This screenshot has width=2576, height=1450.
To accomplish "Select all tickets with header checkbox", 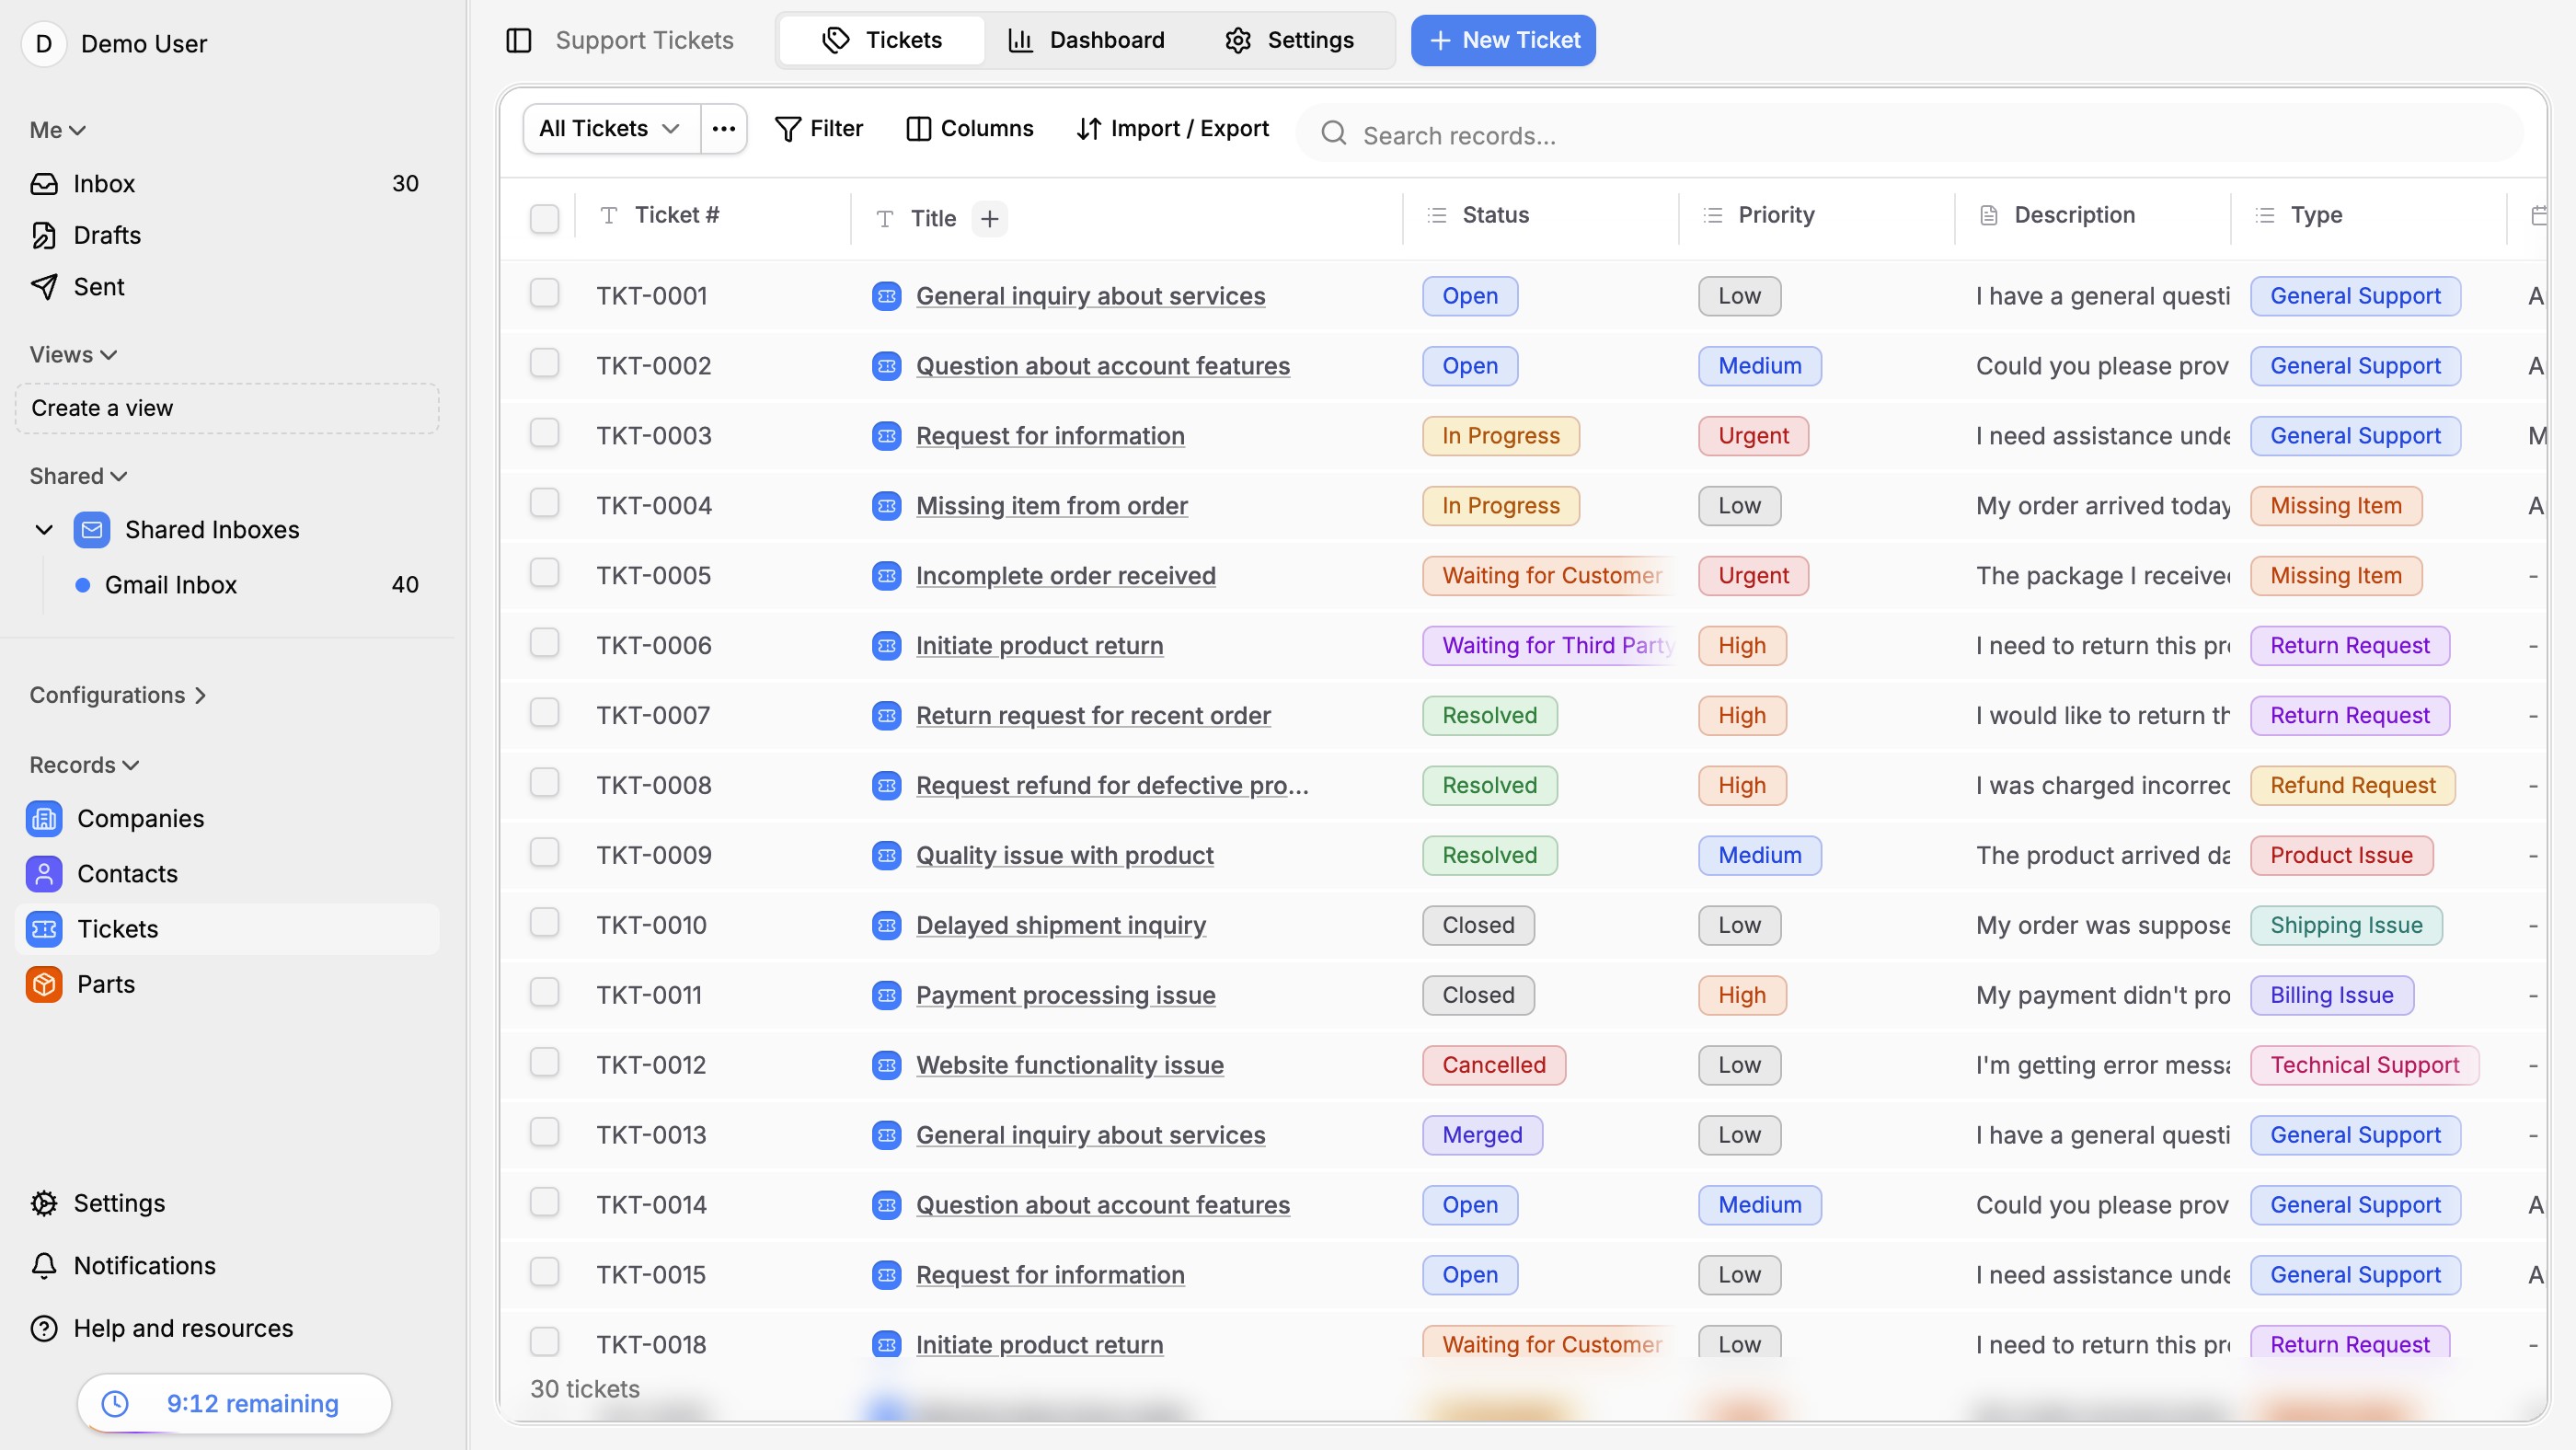I will coord(544,219).
